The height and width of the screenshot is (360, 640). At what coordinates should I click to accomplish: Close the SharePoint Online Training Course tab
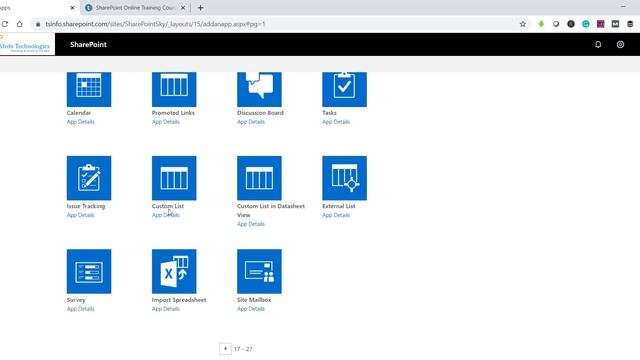pyautogui.click(x=183, y=8)
